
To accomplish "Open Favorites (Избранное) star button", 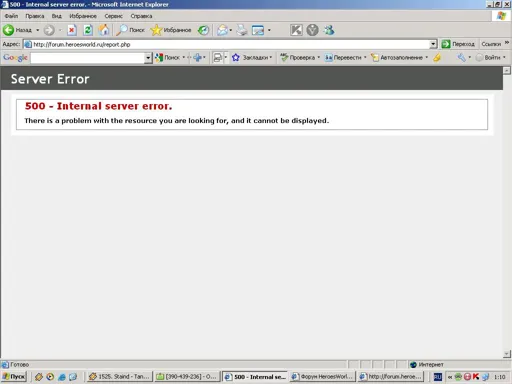I will [x=171, y=30].
